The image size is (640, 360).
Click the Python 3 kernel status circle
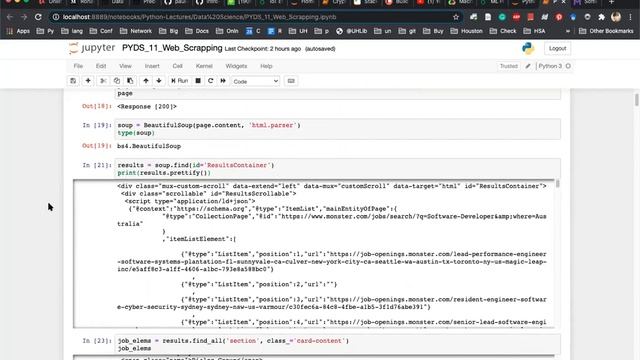coord(568,66)
